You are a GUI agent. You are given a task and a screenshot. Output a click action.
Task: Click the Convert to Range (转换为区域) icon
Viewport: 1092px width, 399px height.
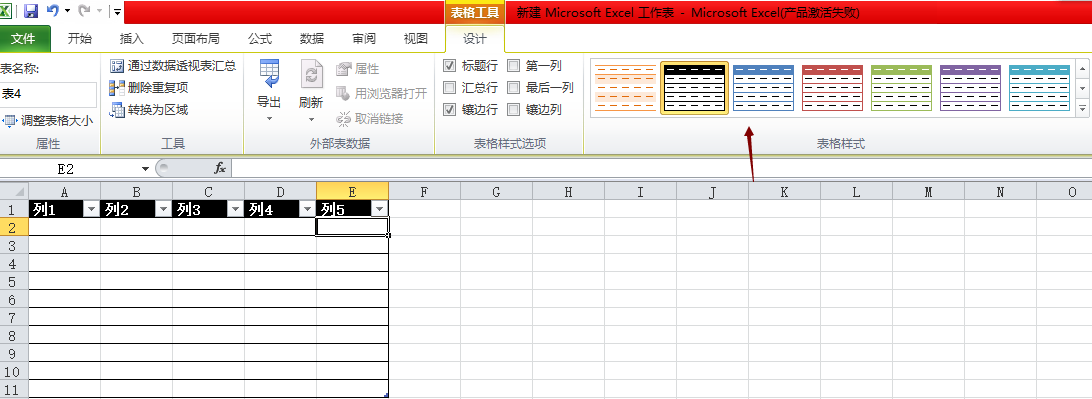coord(116,109)
